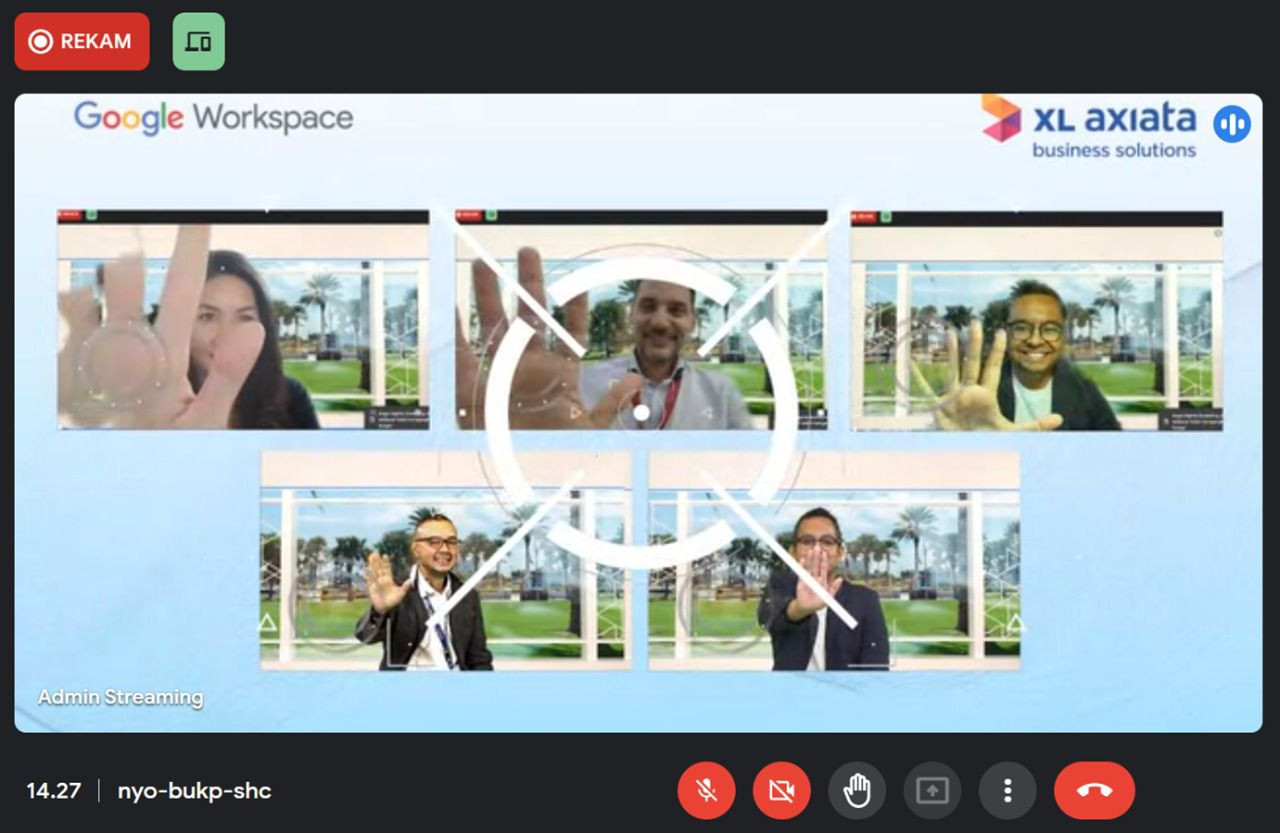
Task: Select the top-left woman's video tile
Action: click(243, 320)
